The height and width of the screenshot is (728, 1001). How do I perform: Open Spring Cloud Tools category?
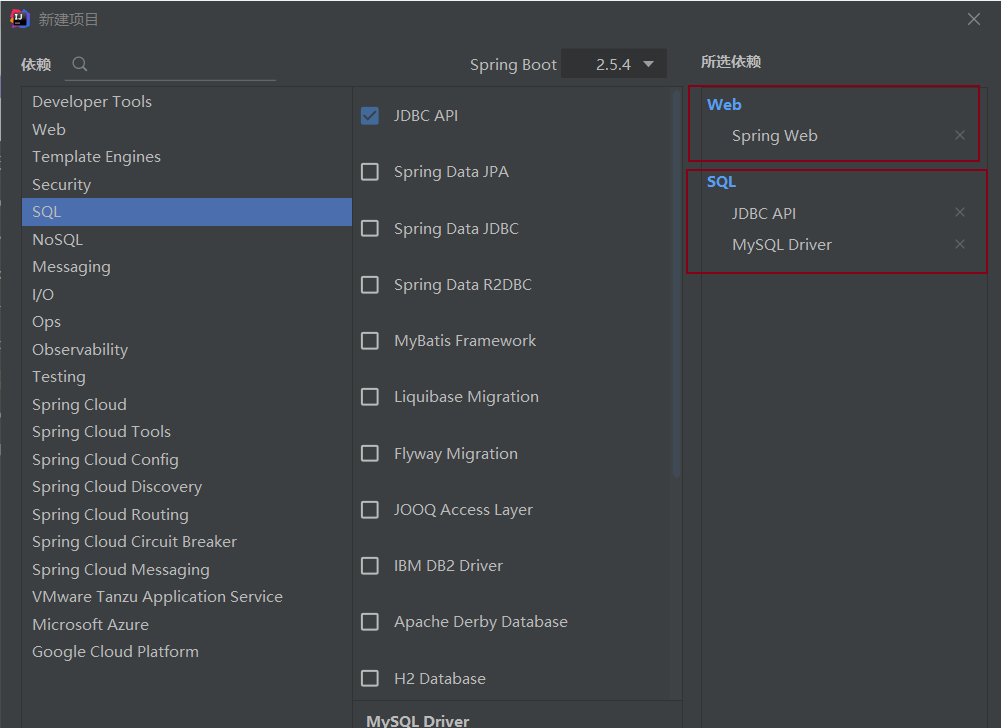[x=186, y=432]
